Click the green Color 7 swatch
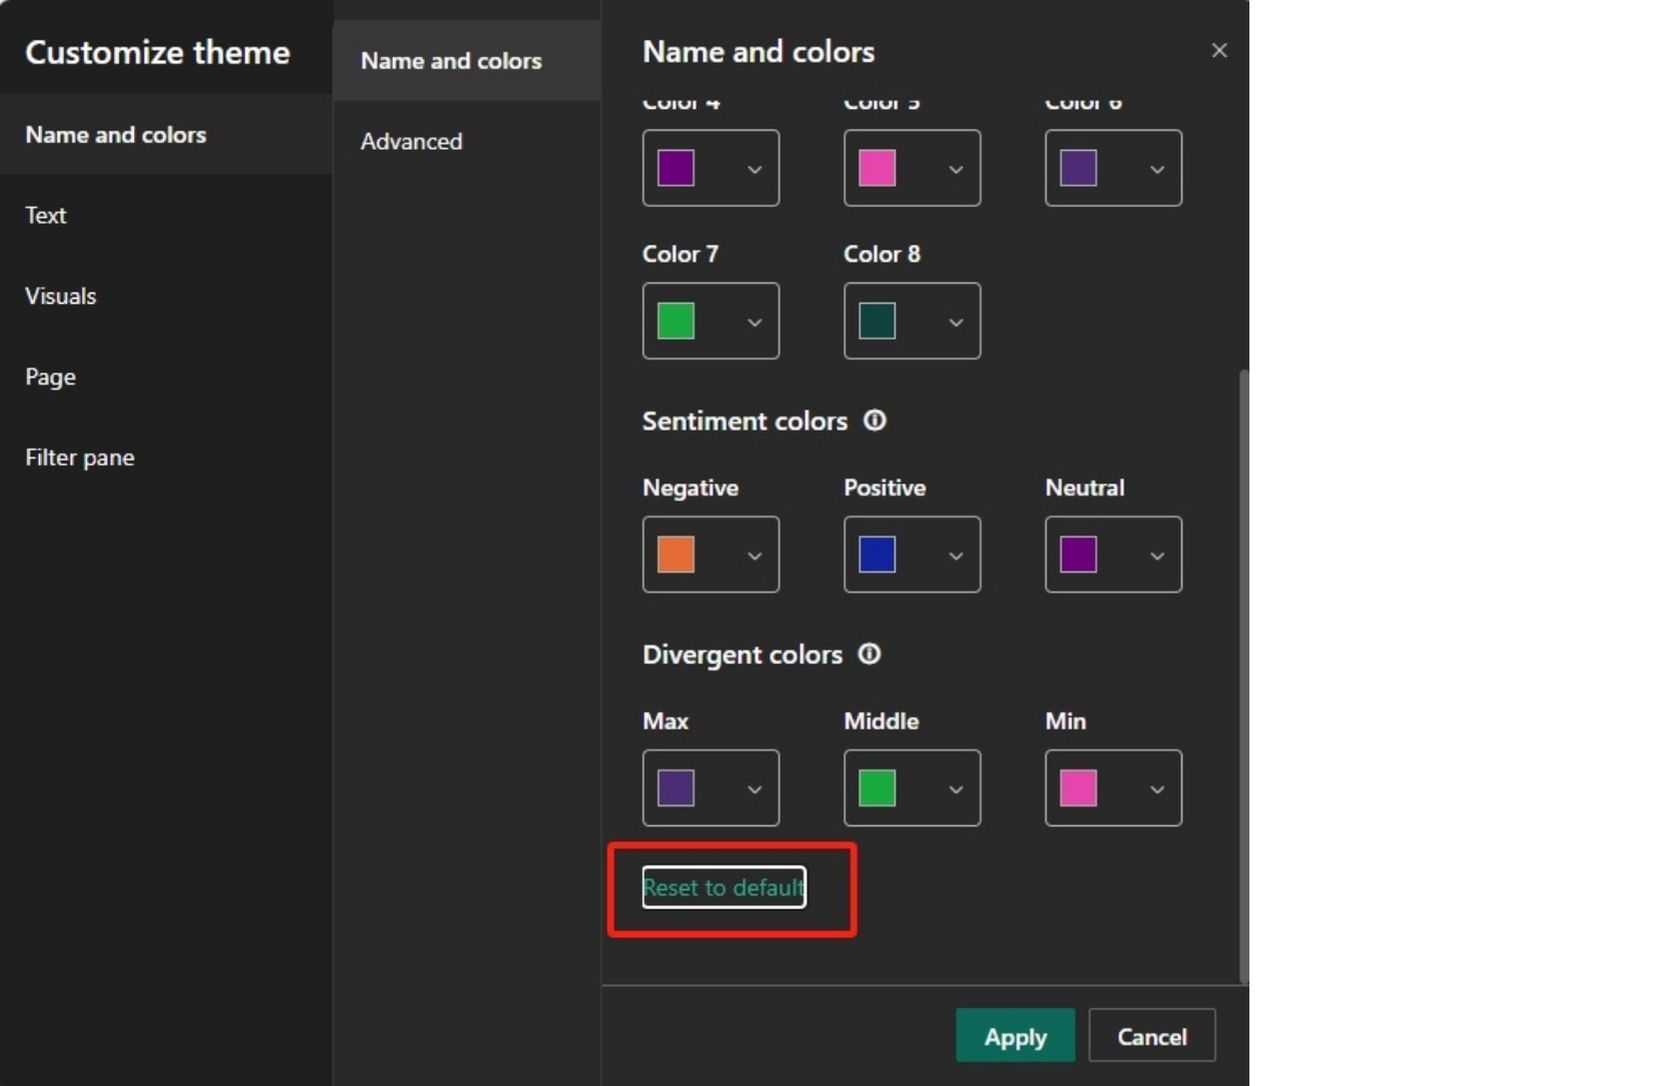Viewport: 1677px width, 1086px height. [676, 321]
